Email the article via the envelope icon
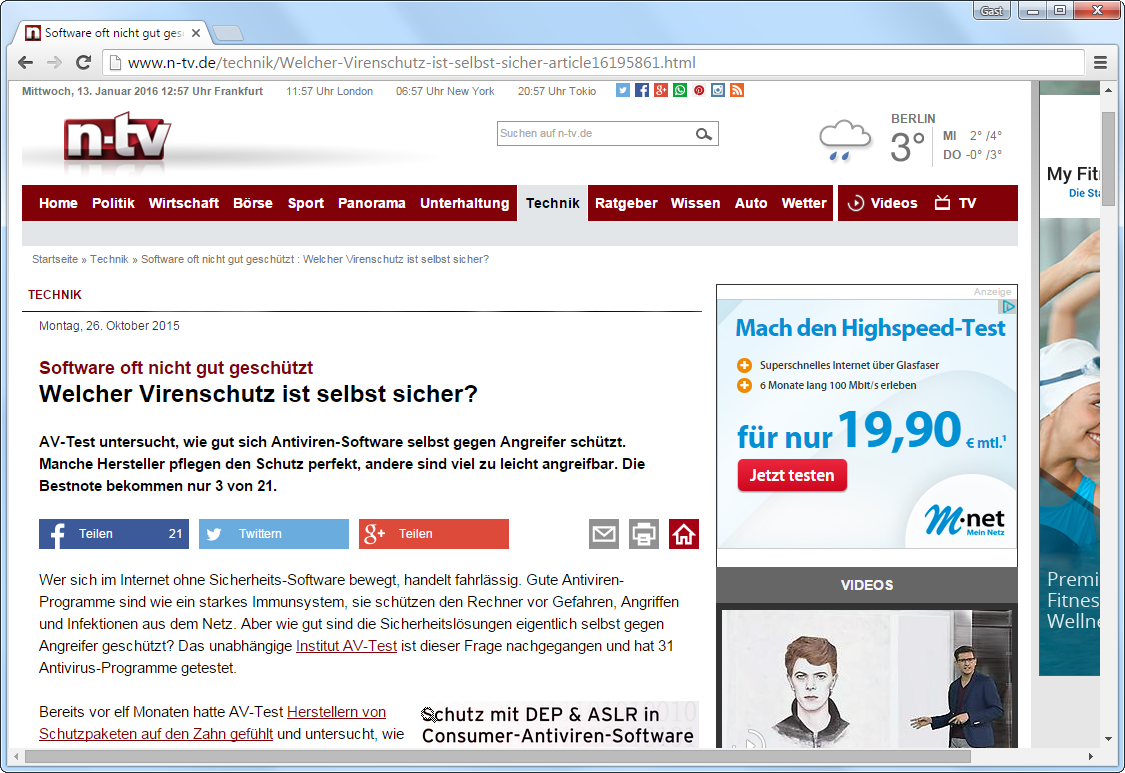This screenshot has width=1125, height=773. [x=604, y=534]
